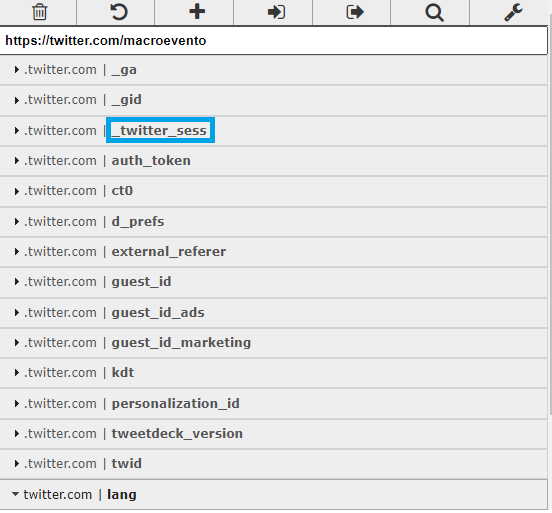Image resolution: width=552 pixels, height=513 pixels.
Task: Select the highlighted _twitter_sess cookie name
Action: (x=160, y=130)
